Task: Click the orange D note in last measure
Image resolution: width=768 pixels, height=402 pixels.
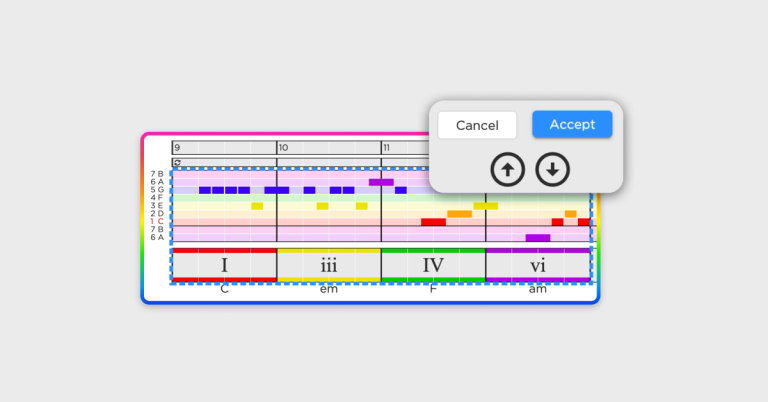Action: (x=571, y=214)
